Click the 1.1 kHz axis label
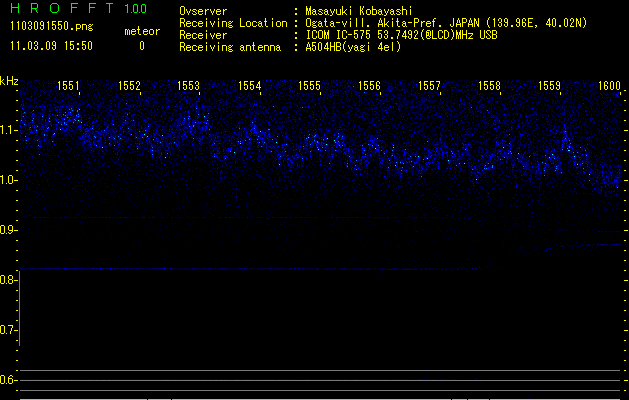The width and height of the screenshot is (629, 400). coord(8,130)
